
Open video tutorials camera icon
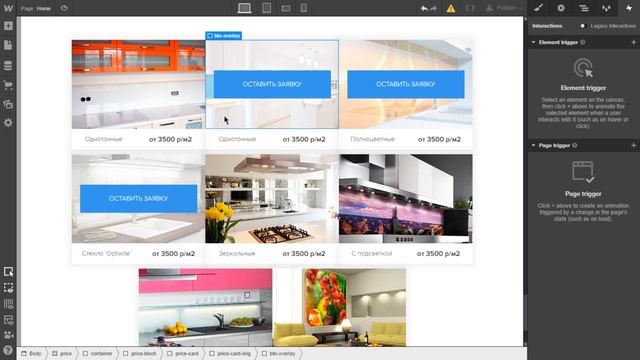[x=8, y=335]
